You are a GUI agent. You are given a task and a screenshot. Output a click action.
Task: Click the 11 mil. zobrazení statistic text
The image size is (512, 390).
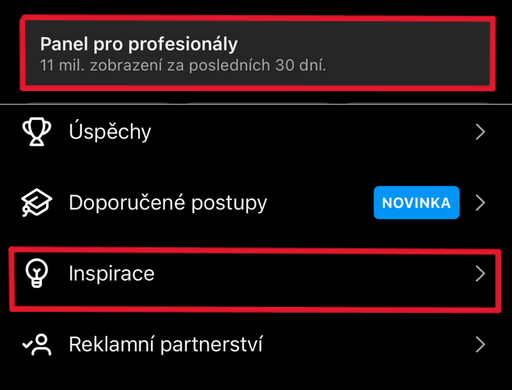click(x=183, y=65)
